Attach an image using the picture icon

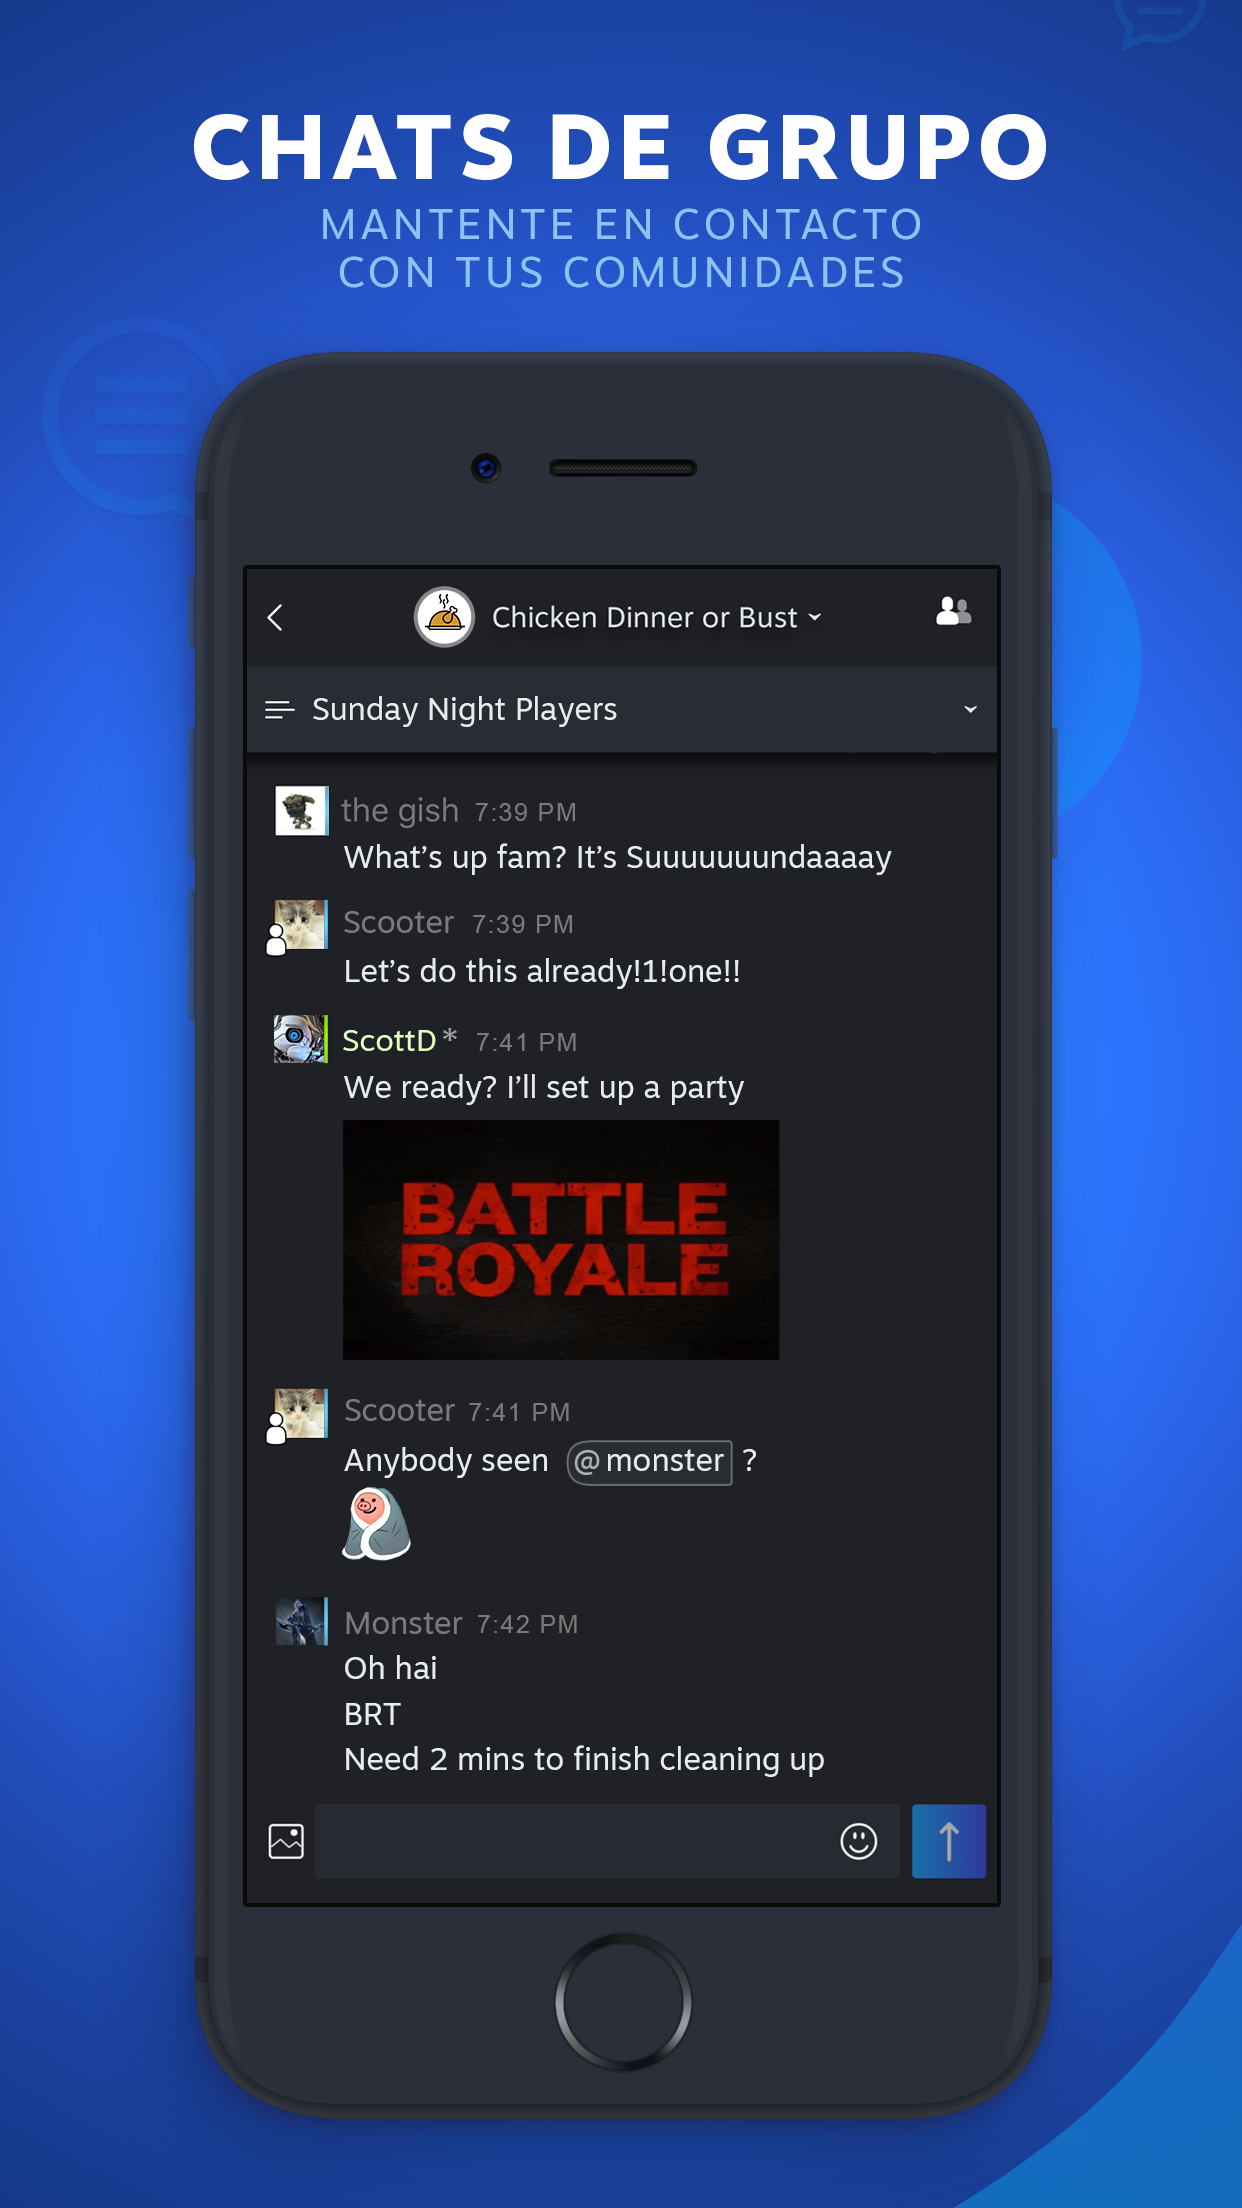pos(286,1841)
